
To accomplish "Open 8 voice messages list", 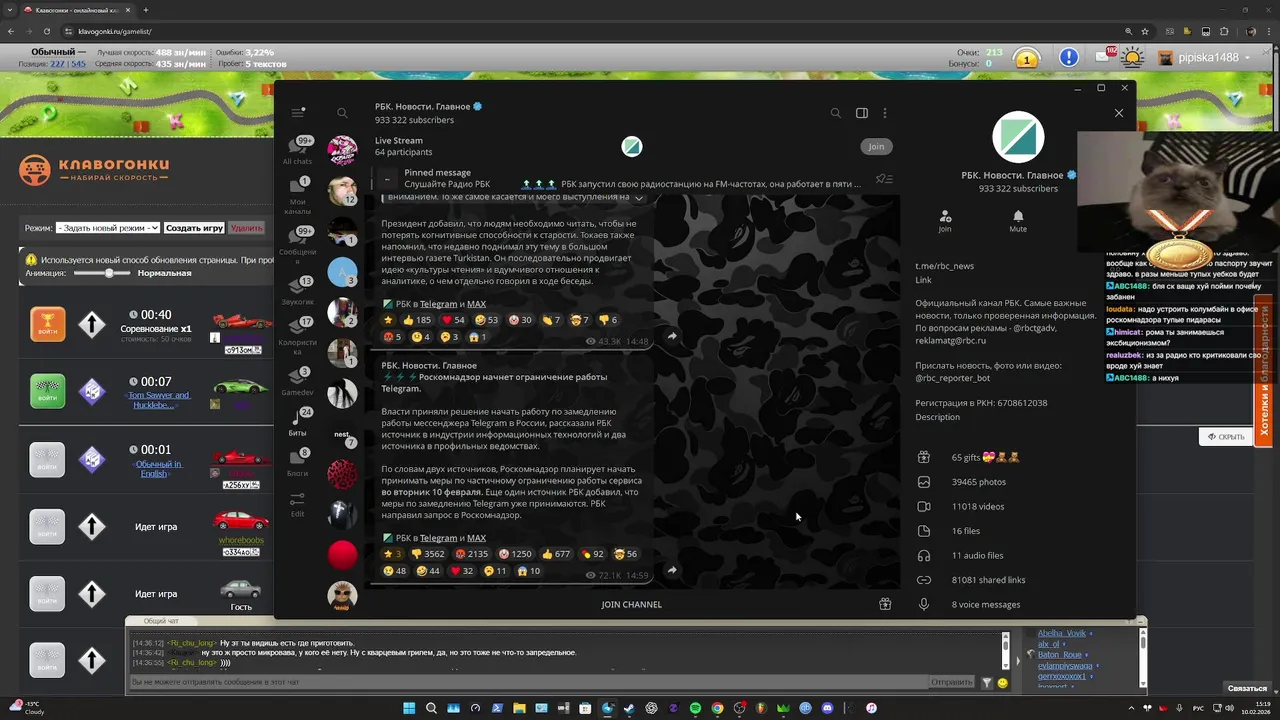I will pyautogui.click(x=1018, y=604).
